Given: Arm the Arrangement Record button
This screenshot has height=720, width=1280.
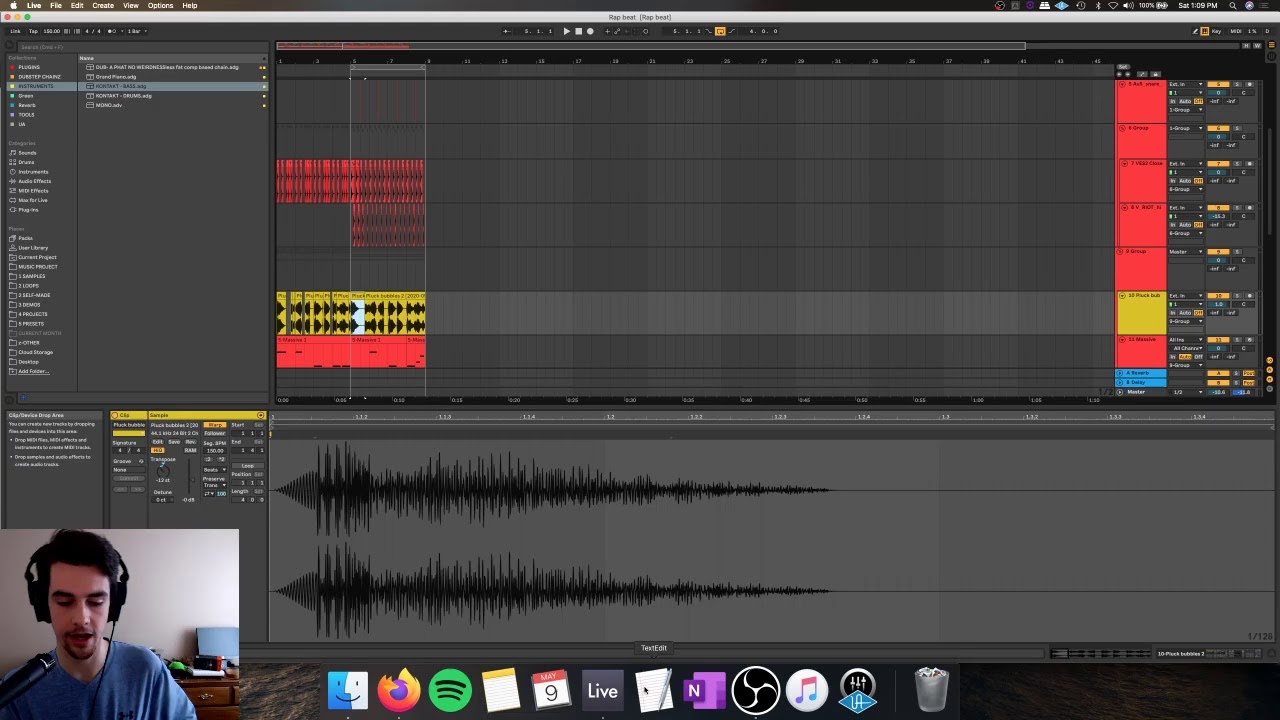Looking at the screenshot, I should coord(590,31).
